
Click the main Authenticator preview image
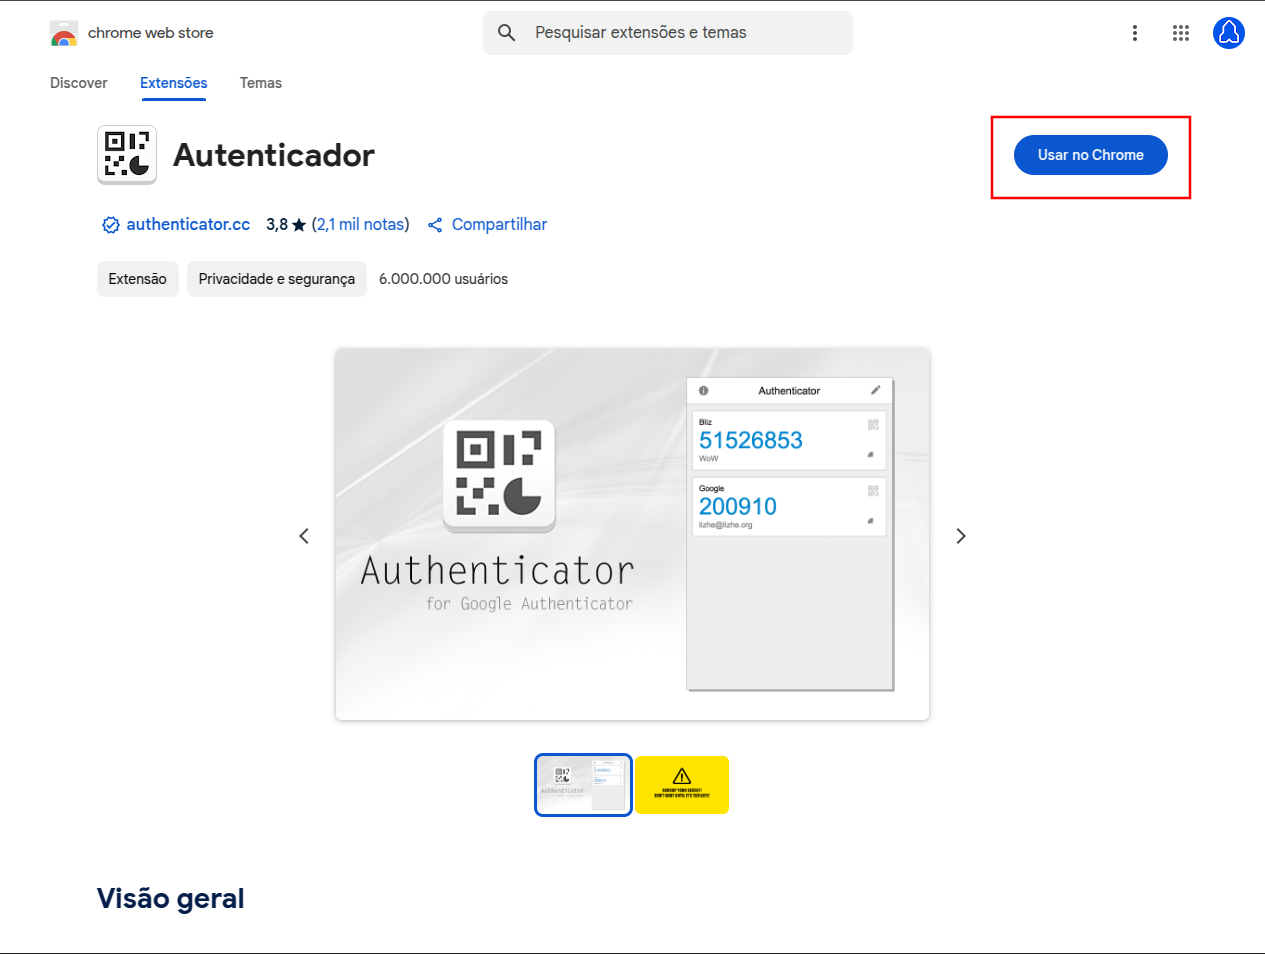633,534
